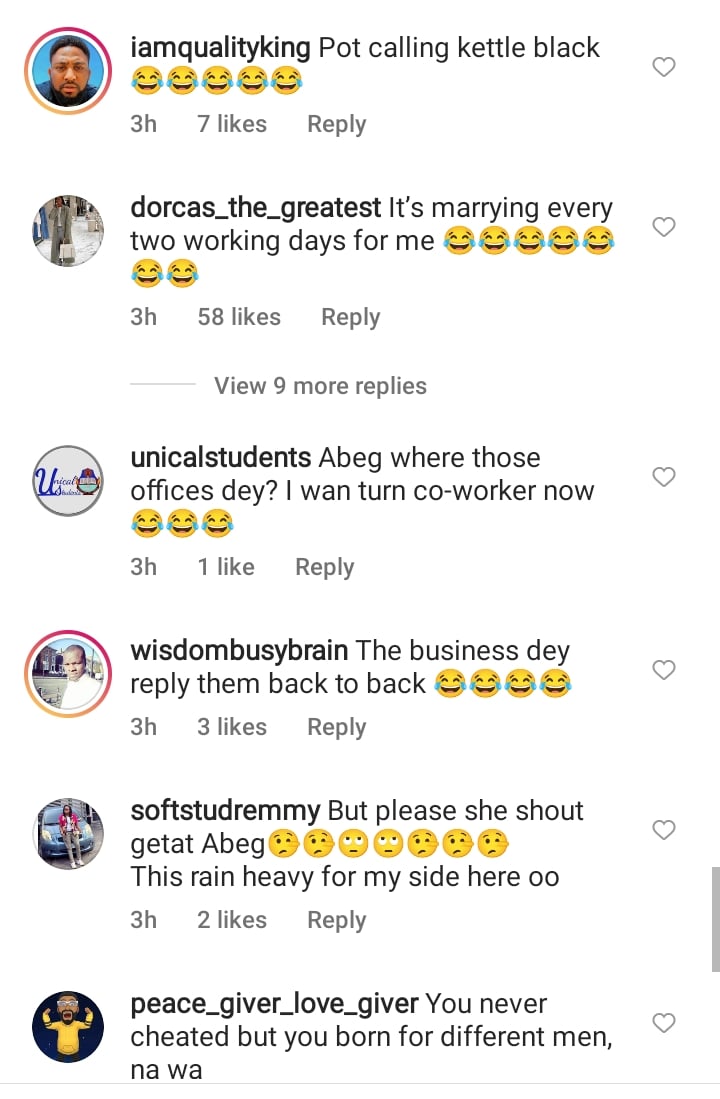Tap heart on dorcas_the_greatest's comment
This screenshot has height=1099, width=720.
[x=664, y=227]
